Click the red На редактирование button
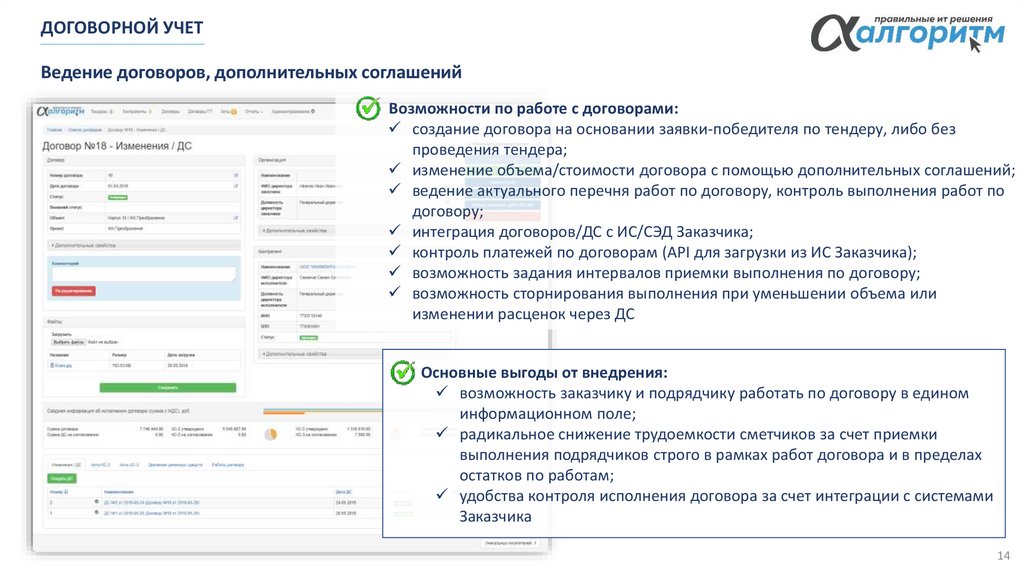The width and height of the screenshot is (1024, 574). tap(74, 291)
